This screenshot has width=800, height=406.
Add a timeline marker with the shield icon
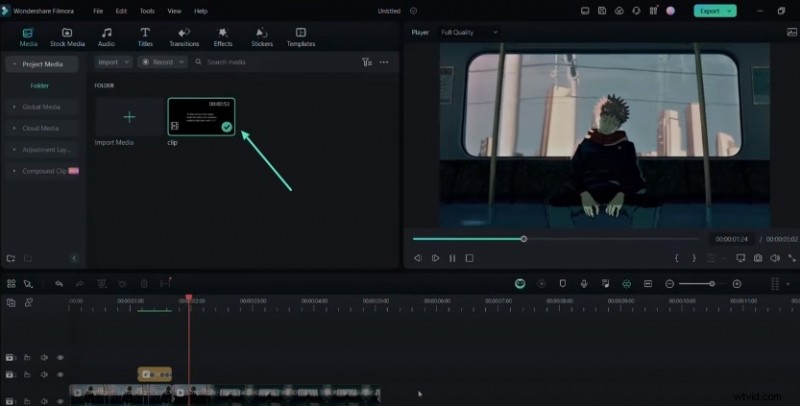563,284
